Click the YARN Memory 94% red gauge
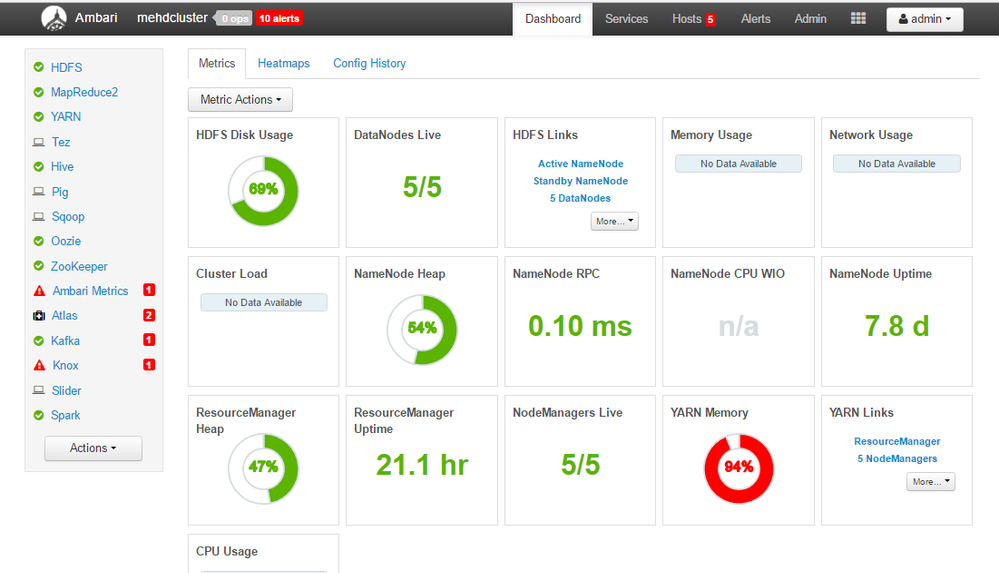The height and width of the screenshot is (573, 999). (x=739, y=468)
